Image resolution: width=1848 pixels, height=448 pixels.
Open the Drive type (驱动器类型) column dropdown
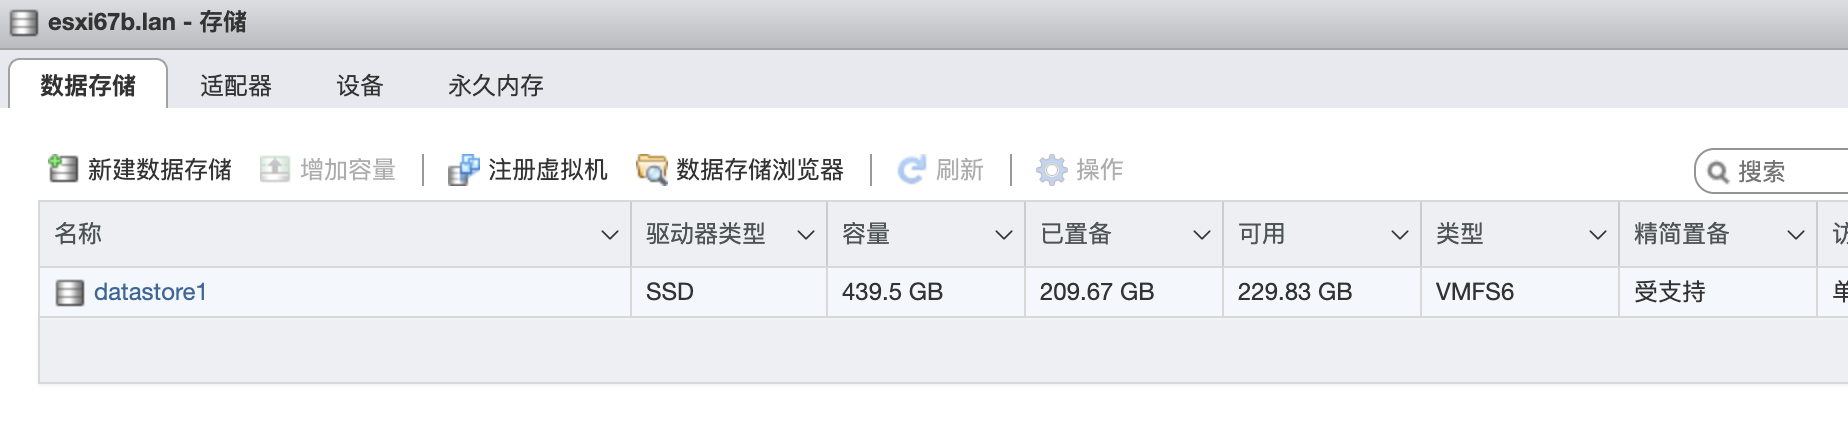(x=805, y=235)
